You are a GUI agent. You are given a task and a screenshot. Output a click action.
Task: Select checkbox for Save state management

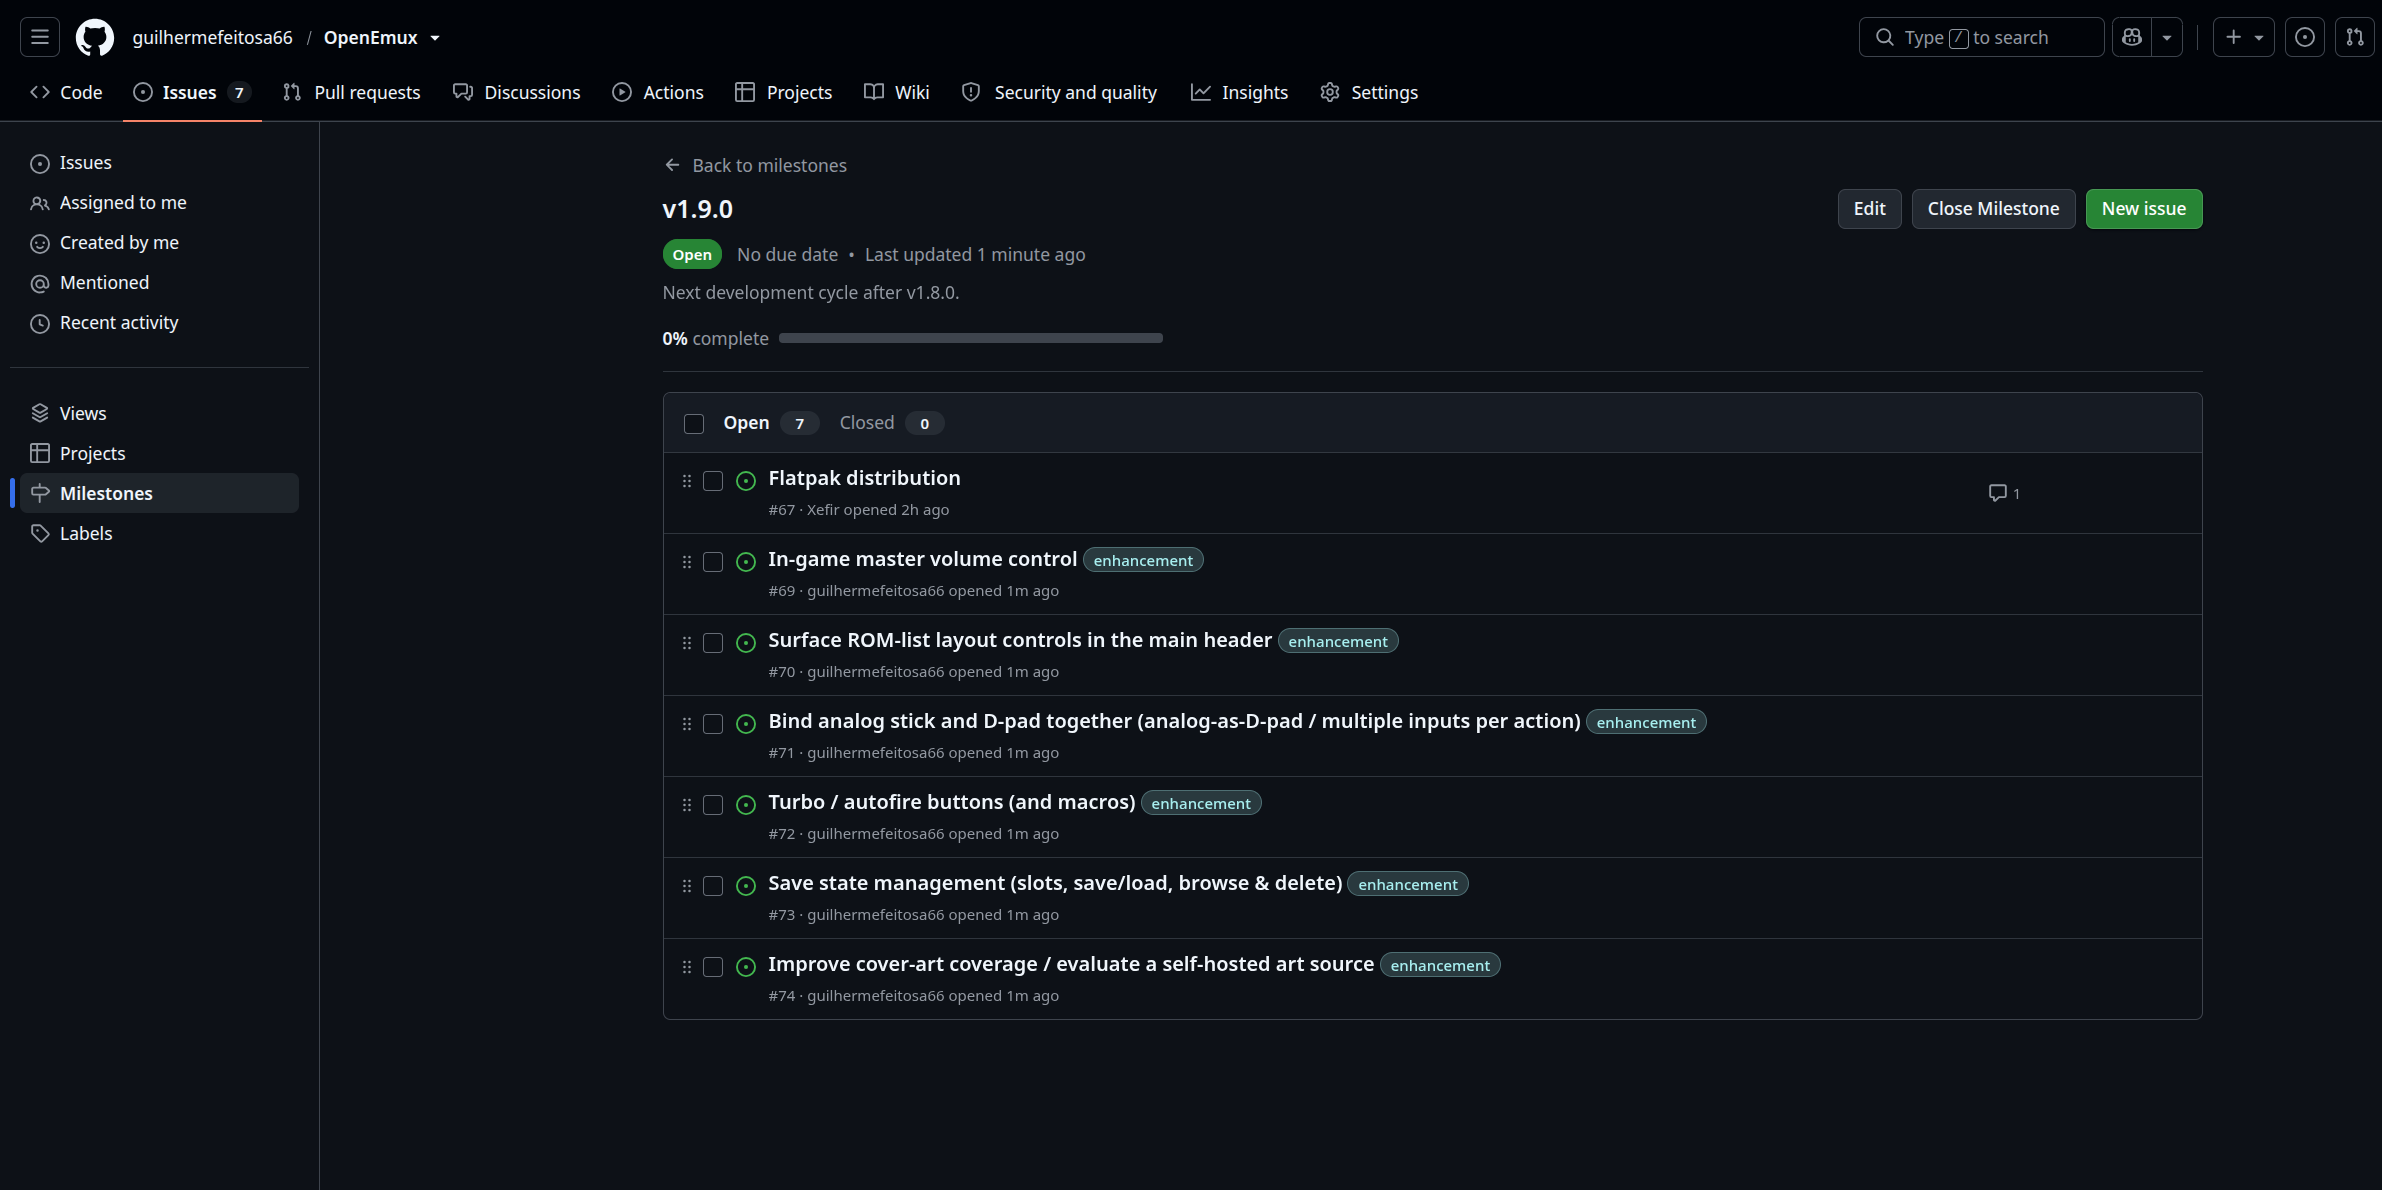(713, 886)
